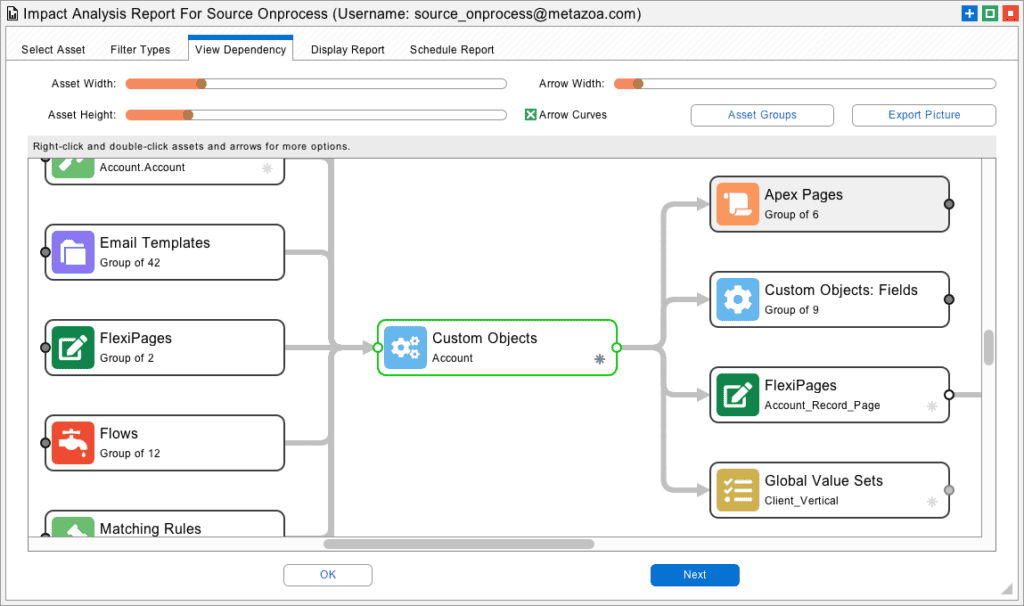1024x606 pixels.
Task: Click the Asset Height slider handle
Action: pos(188,115)
